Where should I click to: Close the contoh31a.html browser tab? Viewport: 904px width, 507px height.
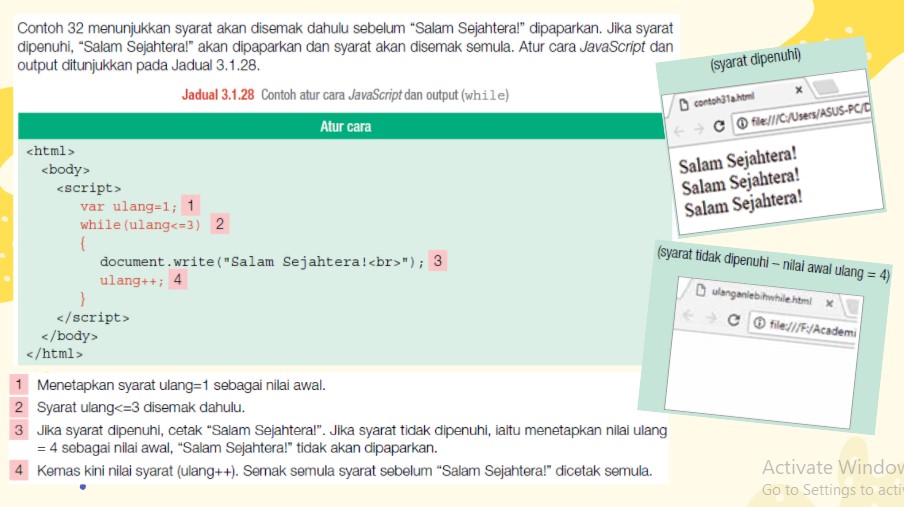798,89
